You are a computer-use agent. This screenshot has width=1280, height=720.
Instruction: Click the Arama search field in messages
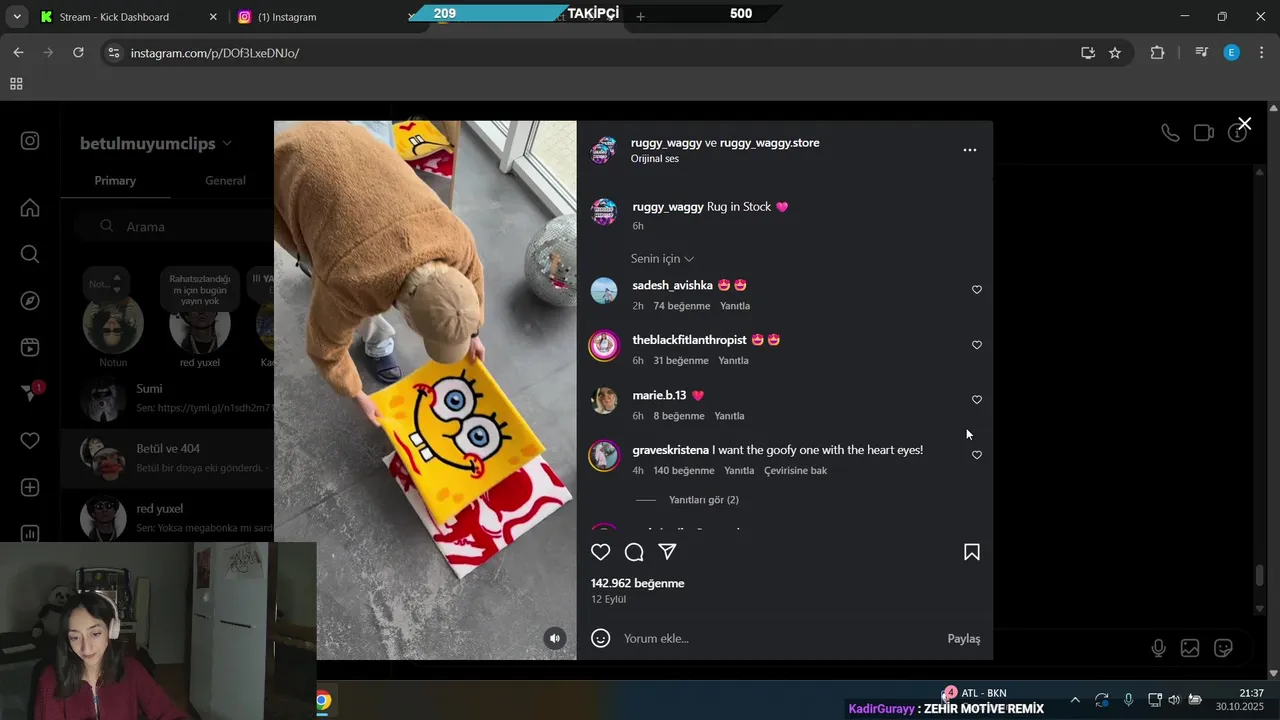point(175,227)
